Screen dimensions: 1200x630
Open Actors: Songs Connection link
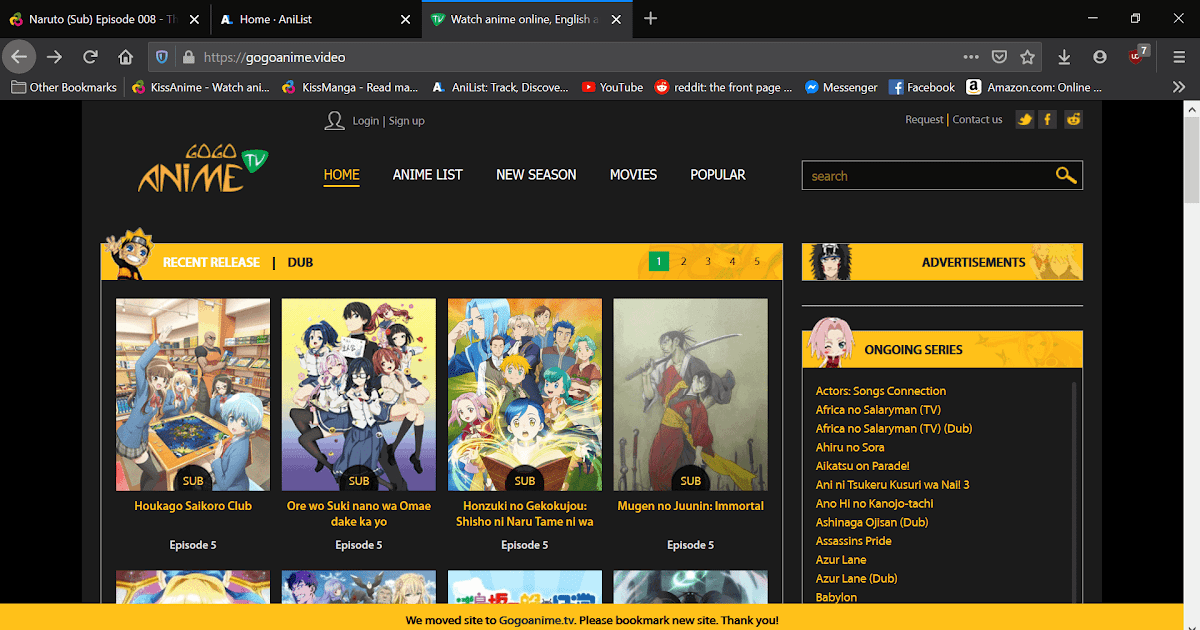881,391
